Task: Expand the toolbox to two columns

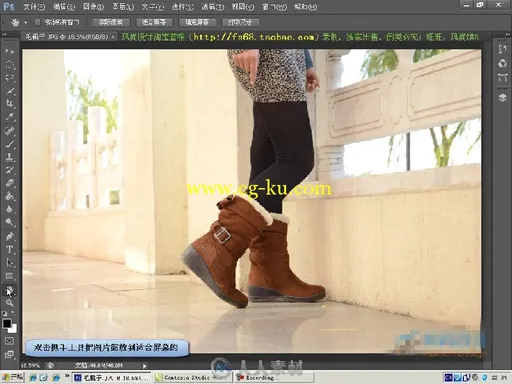Action: click(x=4, y=35)
